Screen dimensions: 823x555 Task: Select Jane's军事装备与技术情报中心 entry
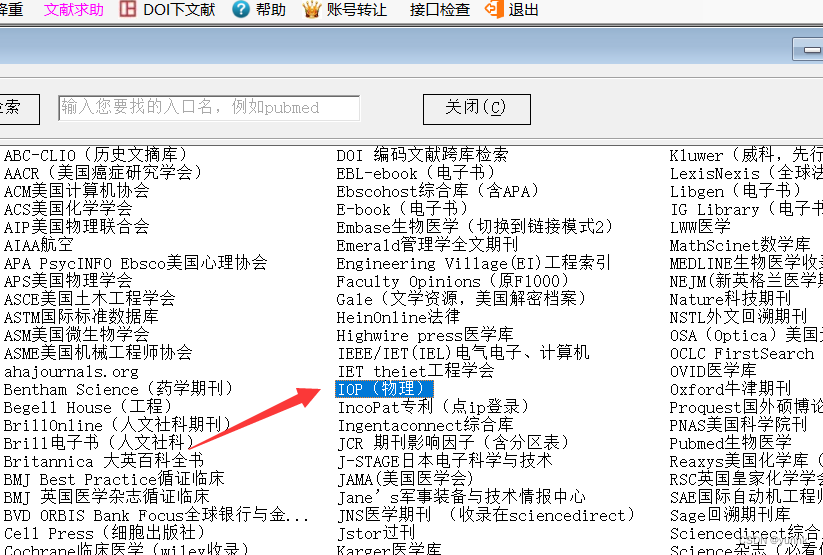[461, 497]
